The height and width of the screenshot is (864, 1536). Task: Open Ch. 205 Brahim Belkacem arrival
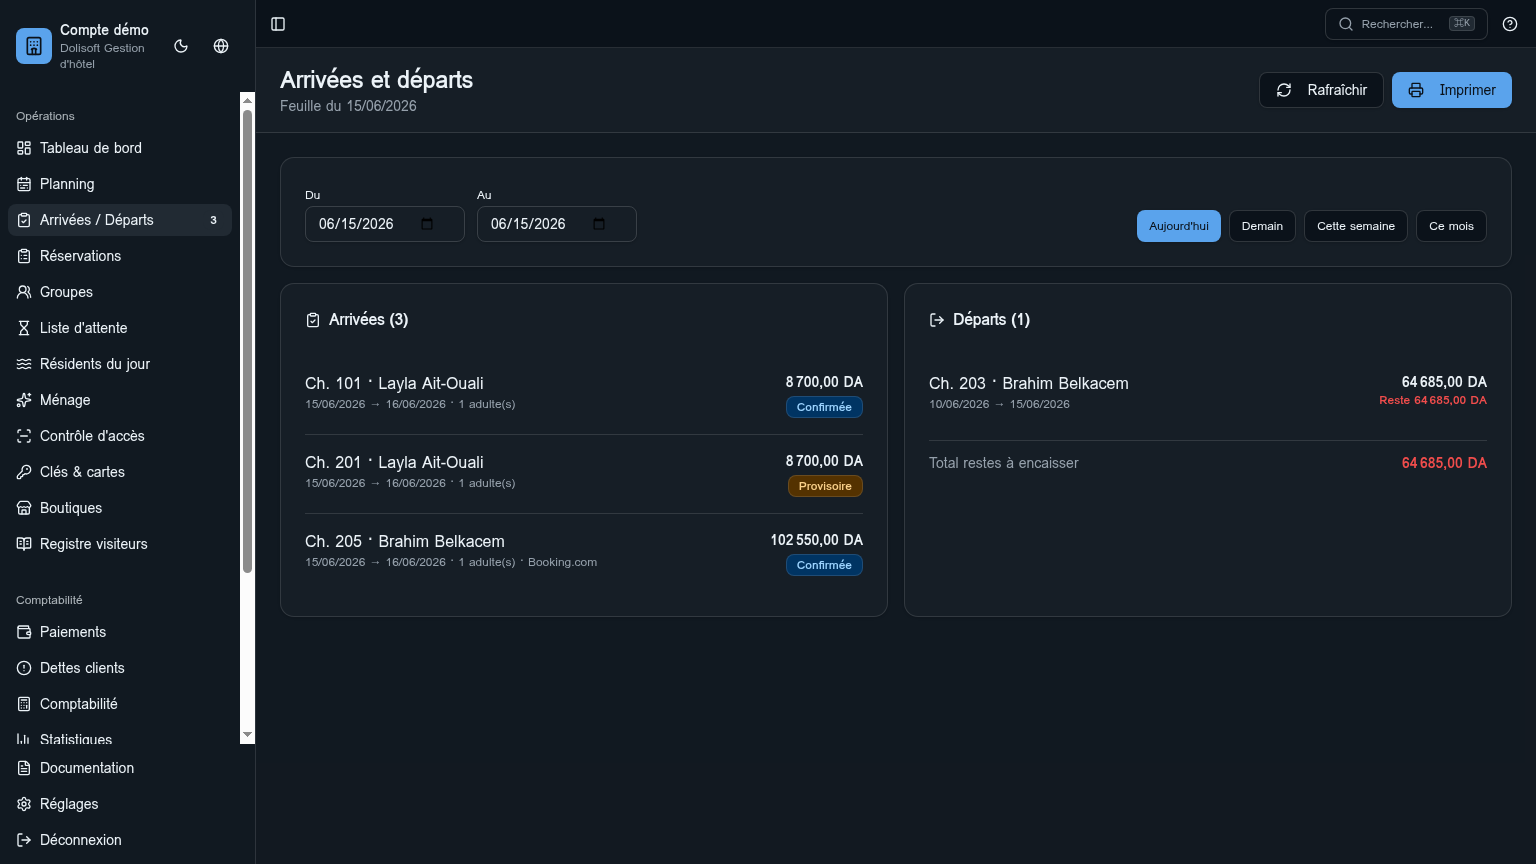click(x=584, y=553)
